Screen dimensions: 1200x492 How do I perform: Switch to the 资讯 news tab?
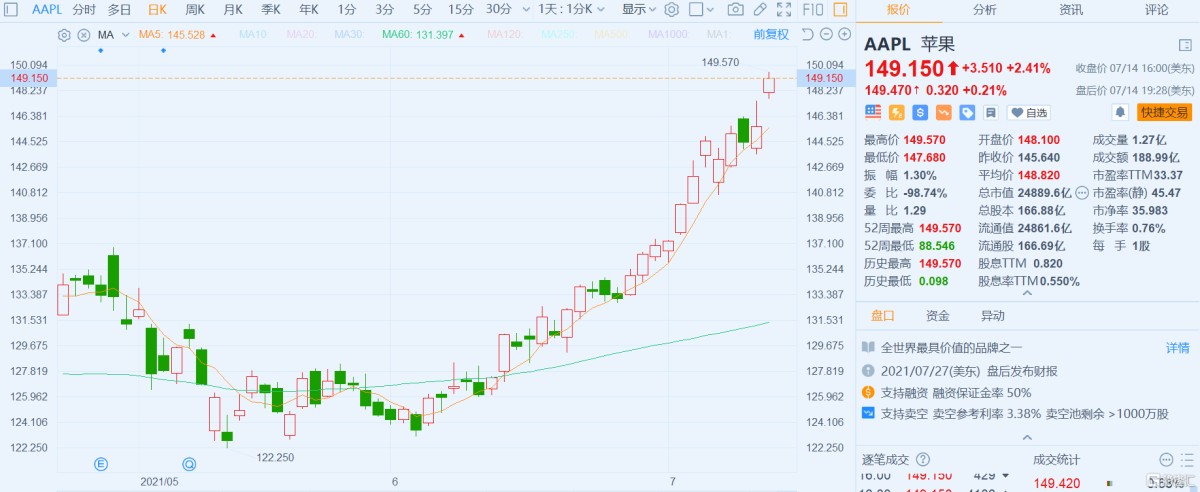pyautogui.click(x=1071, y=10)
